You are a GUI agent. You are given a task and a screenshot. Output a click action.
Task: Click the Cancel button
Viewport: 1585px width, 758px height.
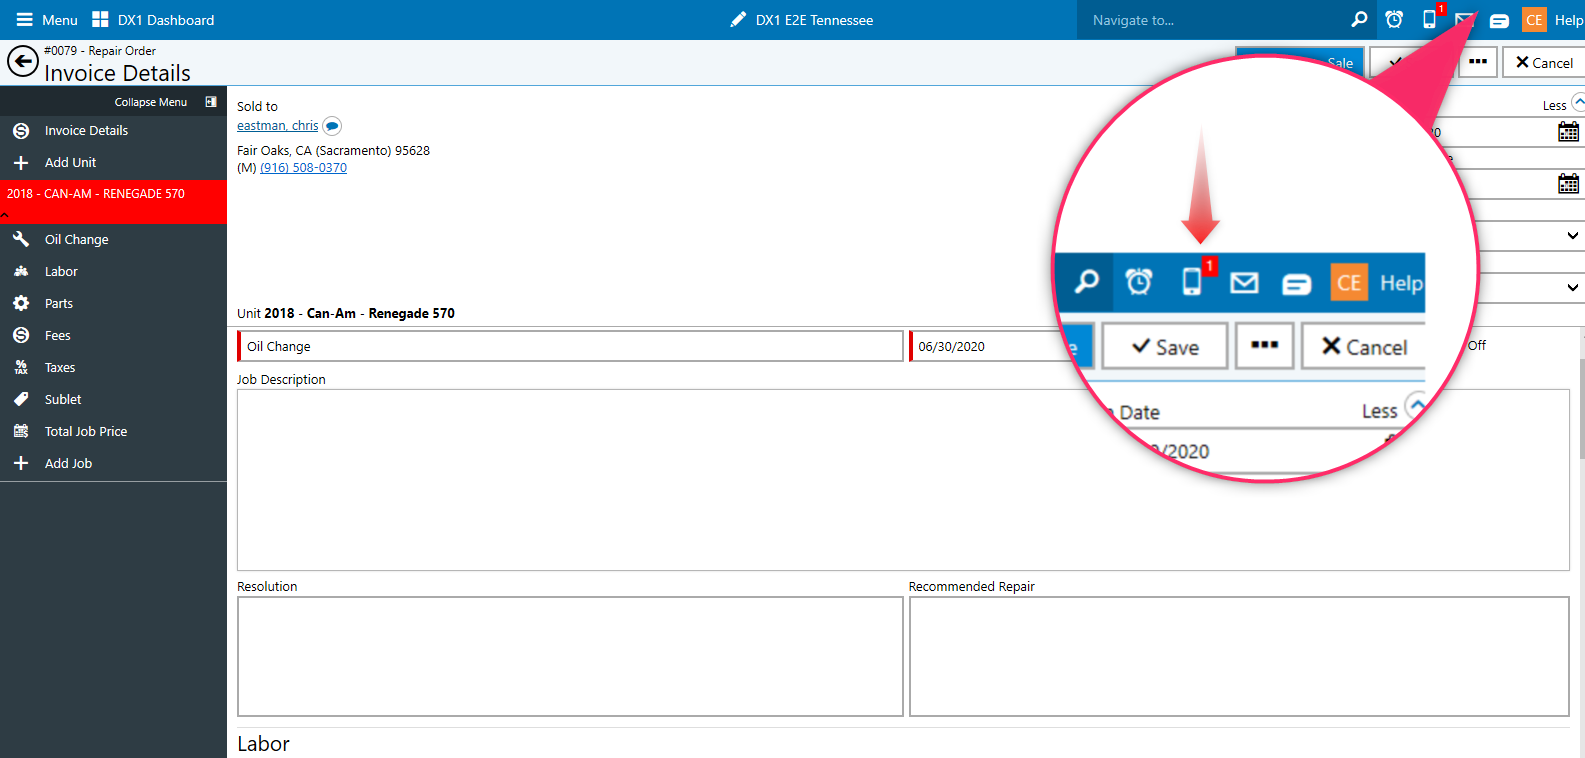coord(1544,62)
